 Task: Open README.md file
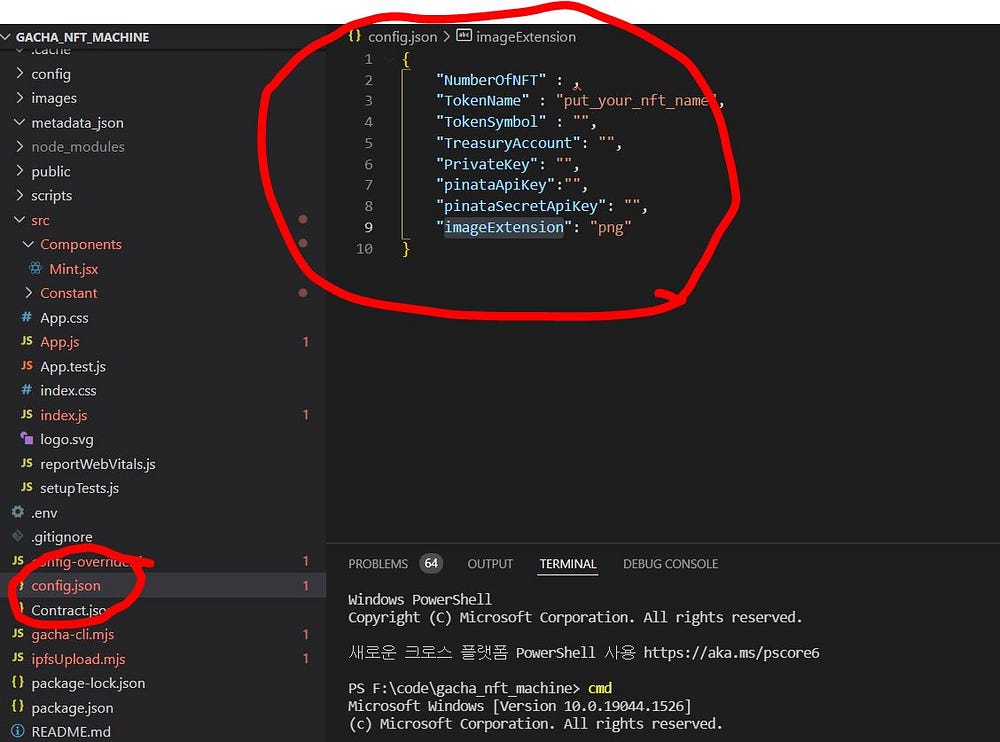[71, 732]
